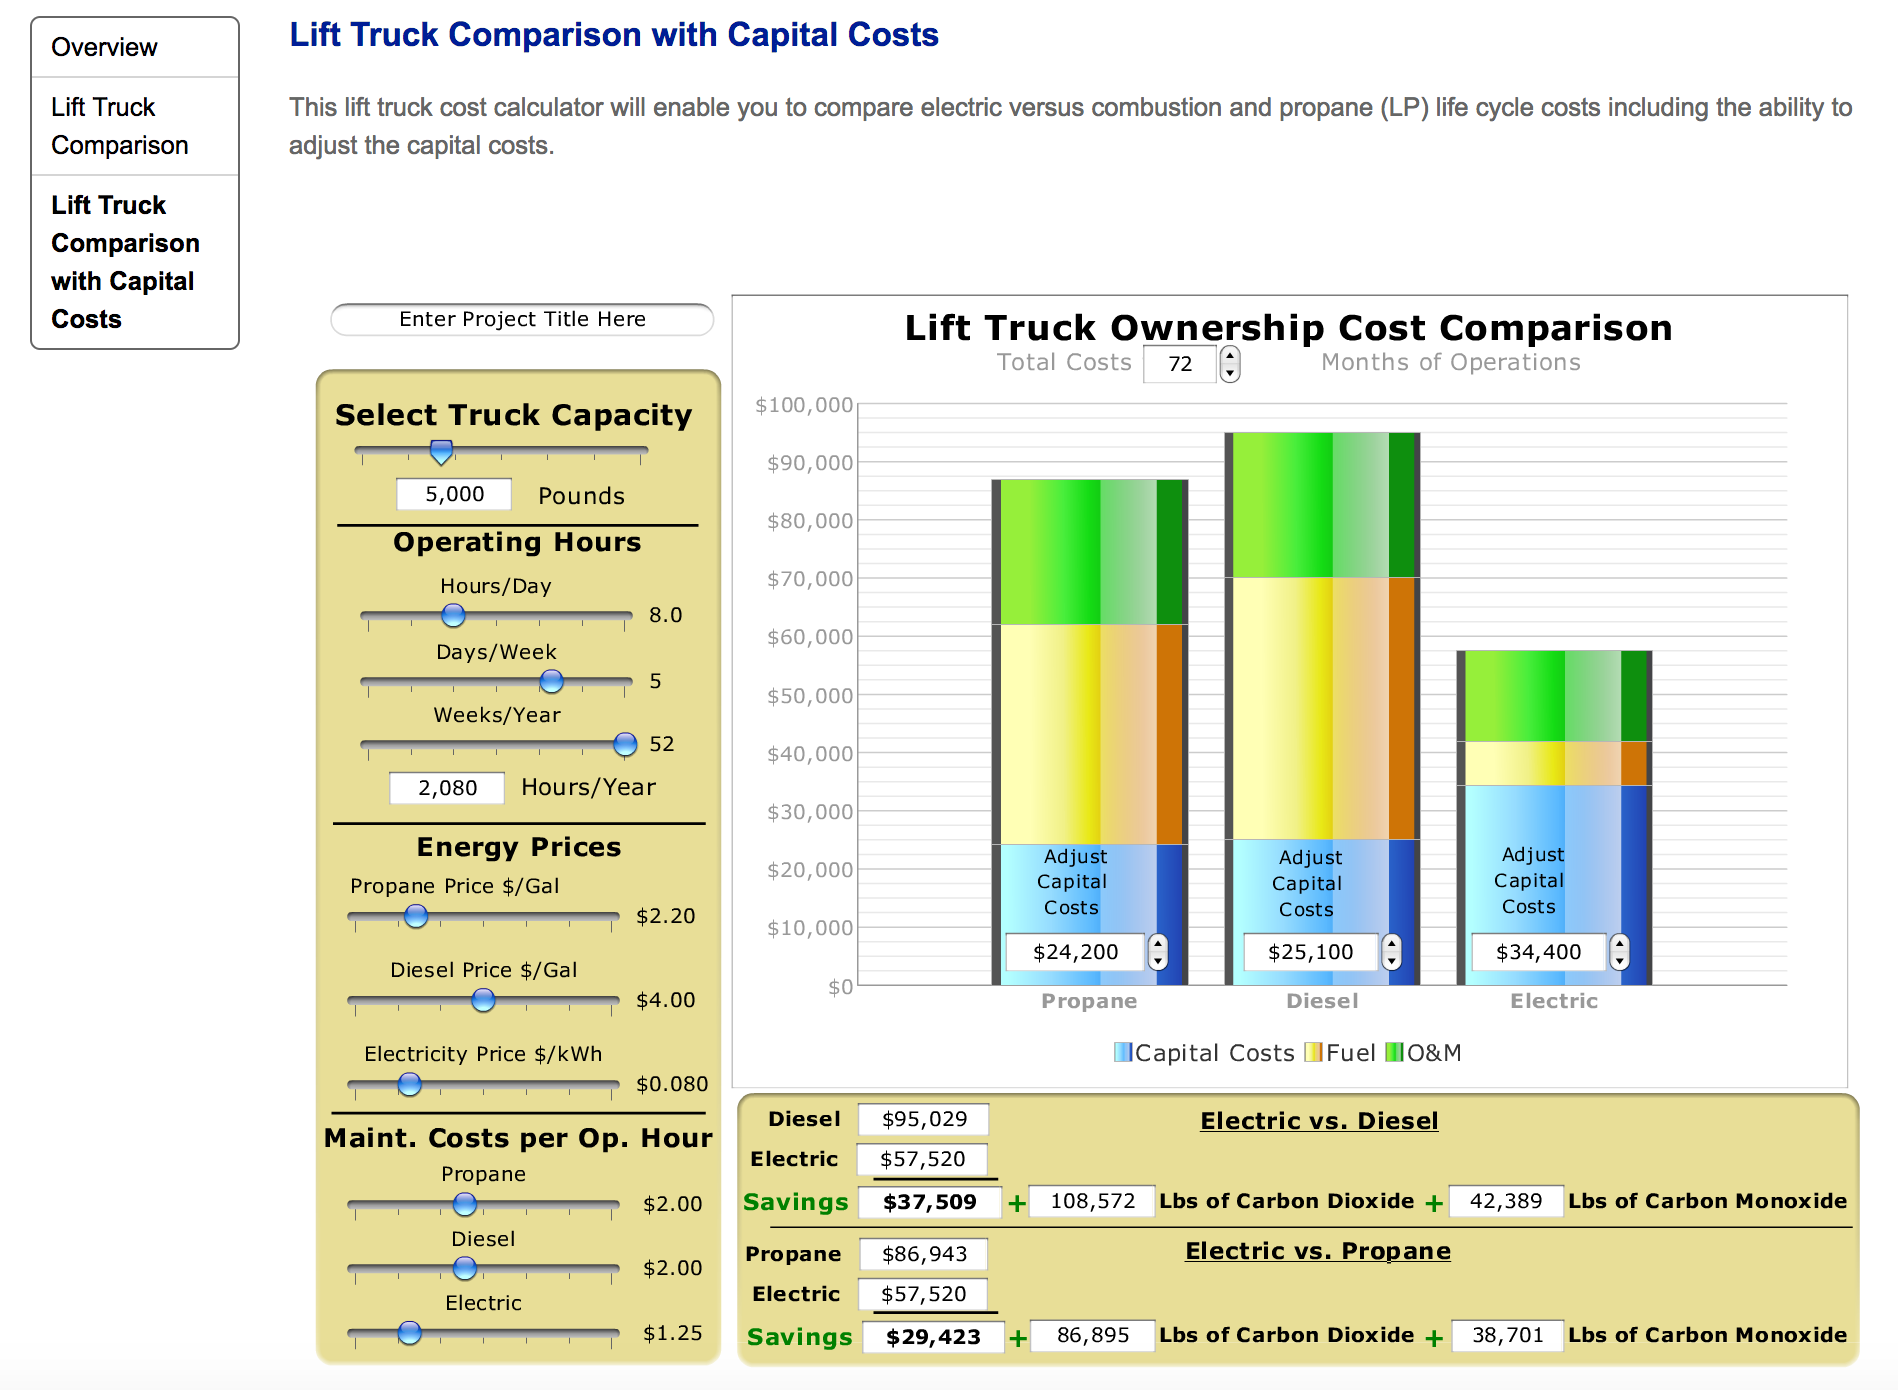Click the months of operations stepper arrows
Image resolution: width=1898 pixels, height=1390 pixels.
click(x=1230, y=364)
